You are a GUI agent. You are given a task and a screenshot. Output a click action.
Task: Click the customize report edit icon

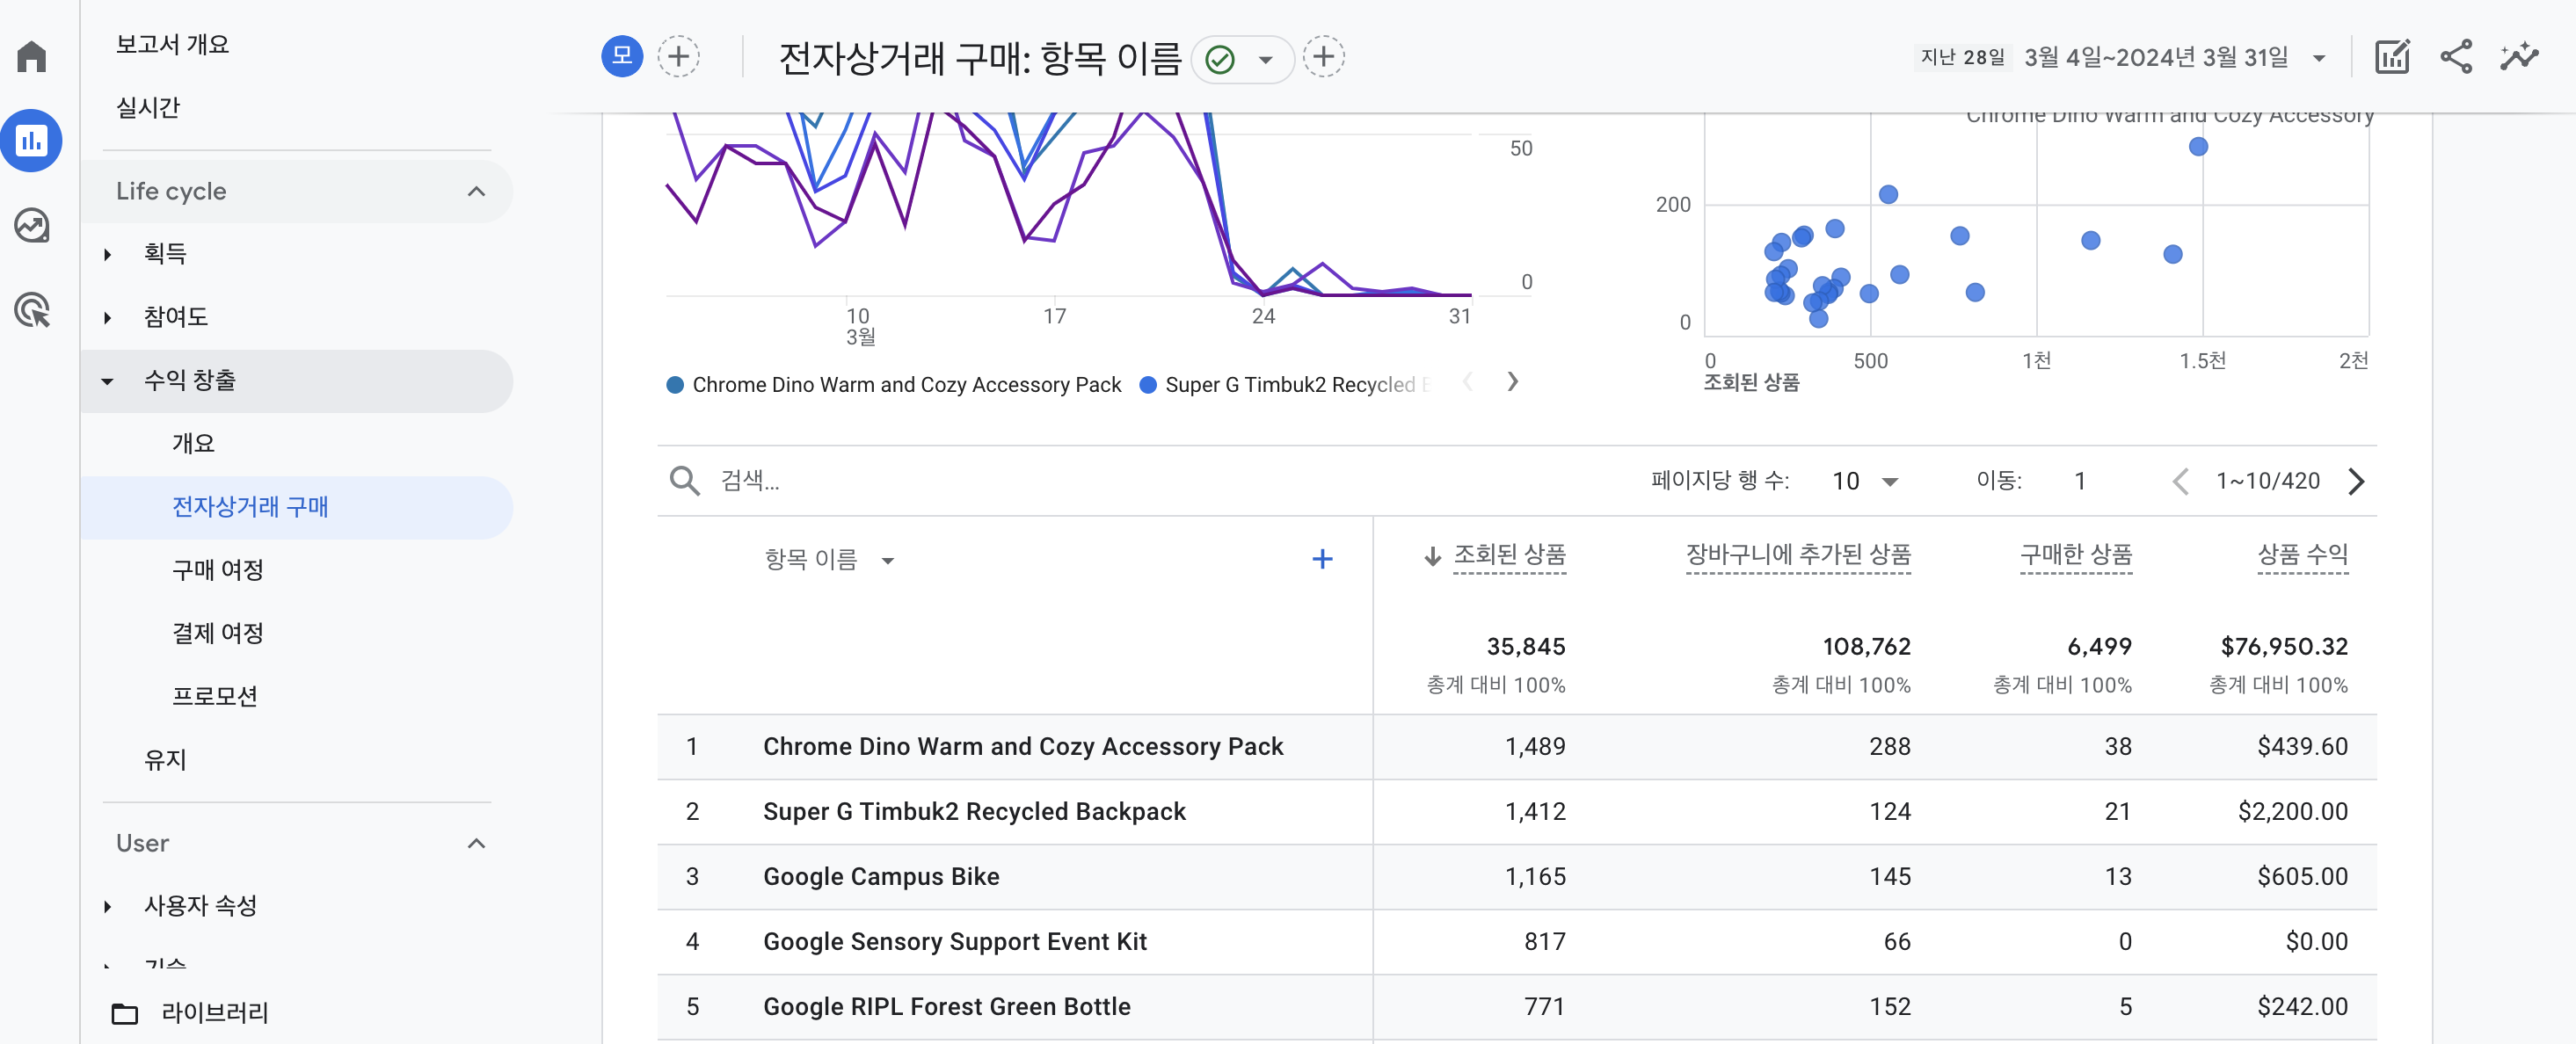coord(2391,57)
